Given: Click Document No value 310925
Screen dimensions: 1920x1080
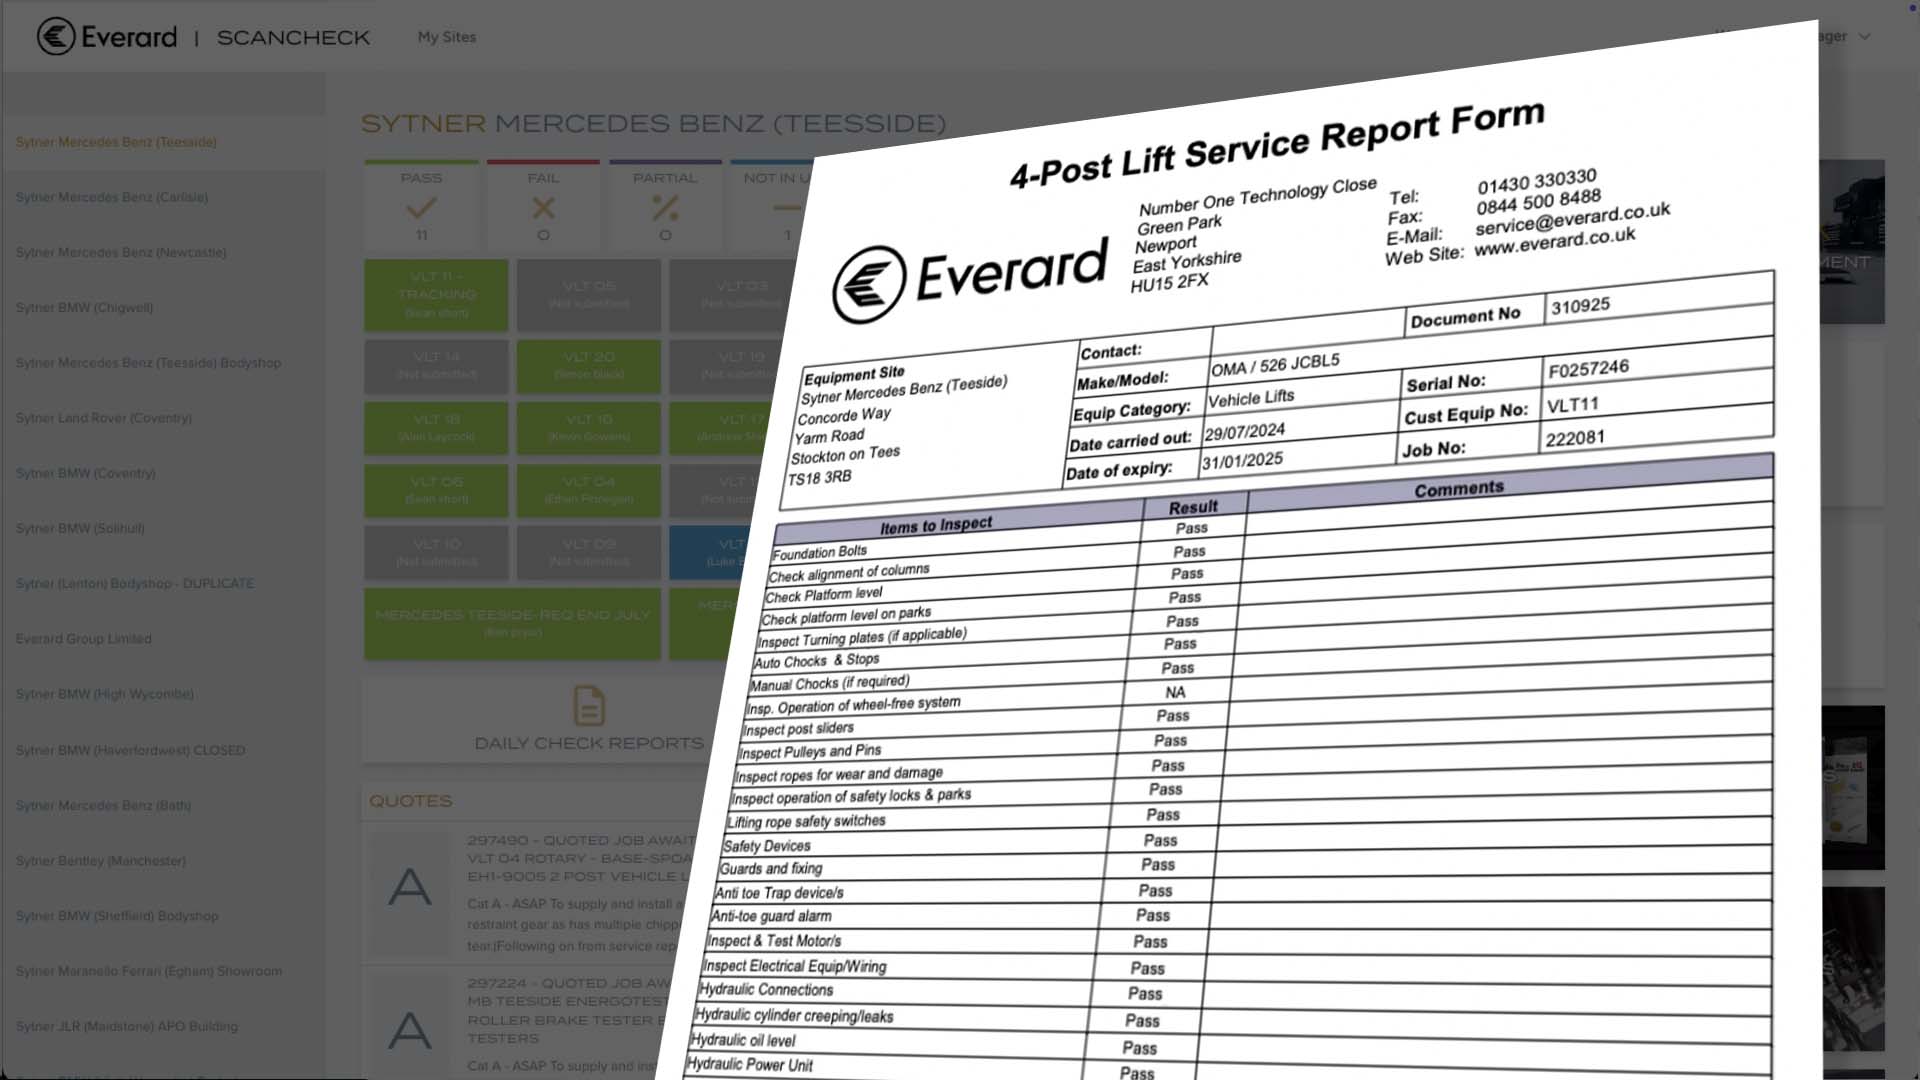Looking at the screenshot, I should 1580,306.
